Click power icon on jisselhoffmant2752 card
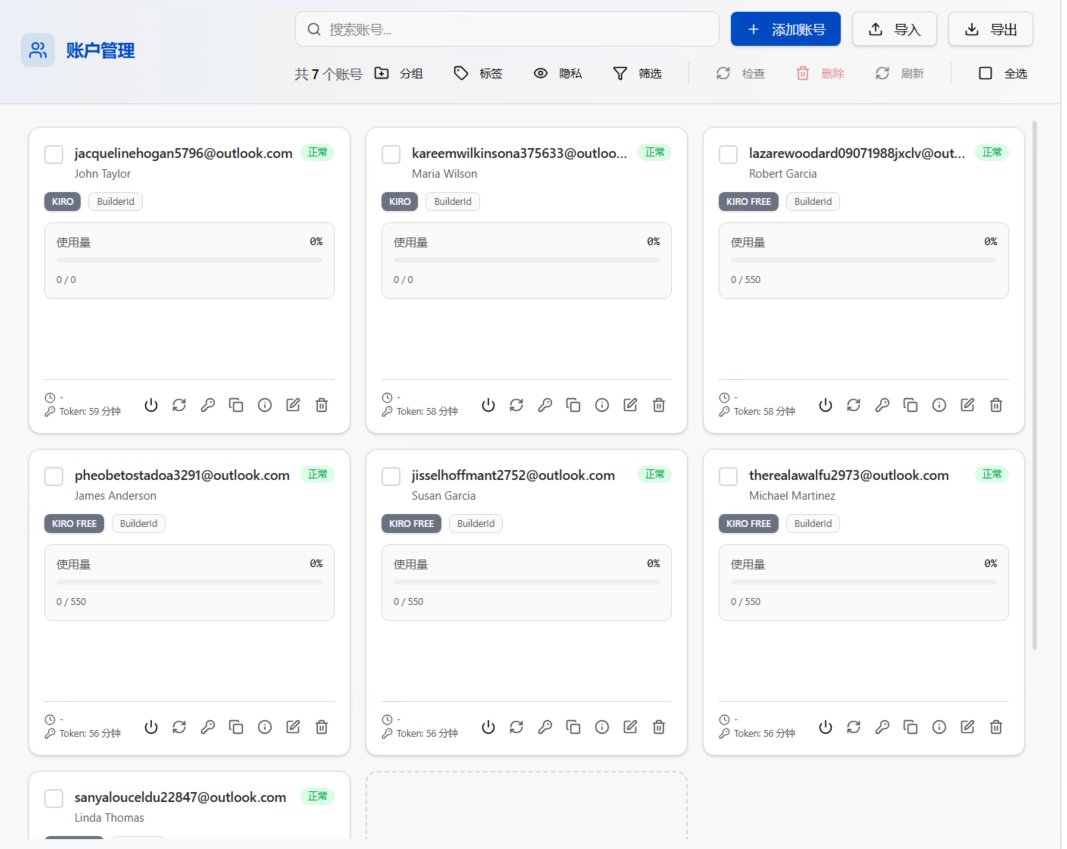Image resolution: width=1067 pixels, height=849 pixels. point(488,727)
